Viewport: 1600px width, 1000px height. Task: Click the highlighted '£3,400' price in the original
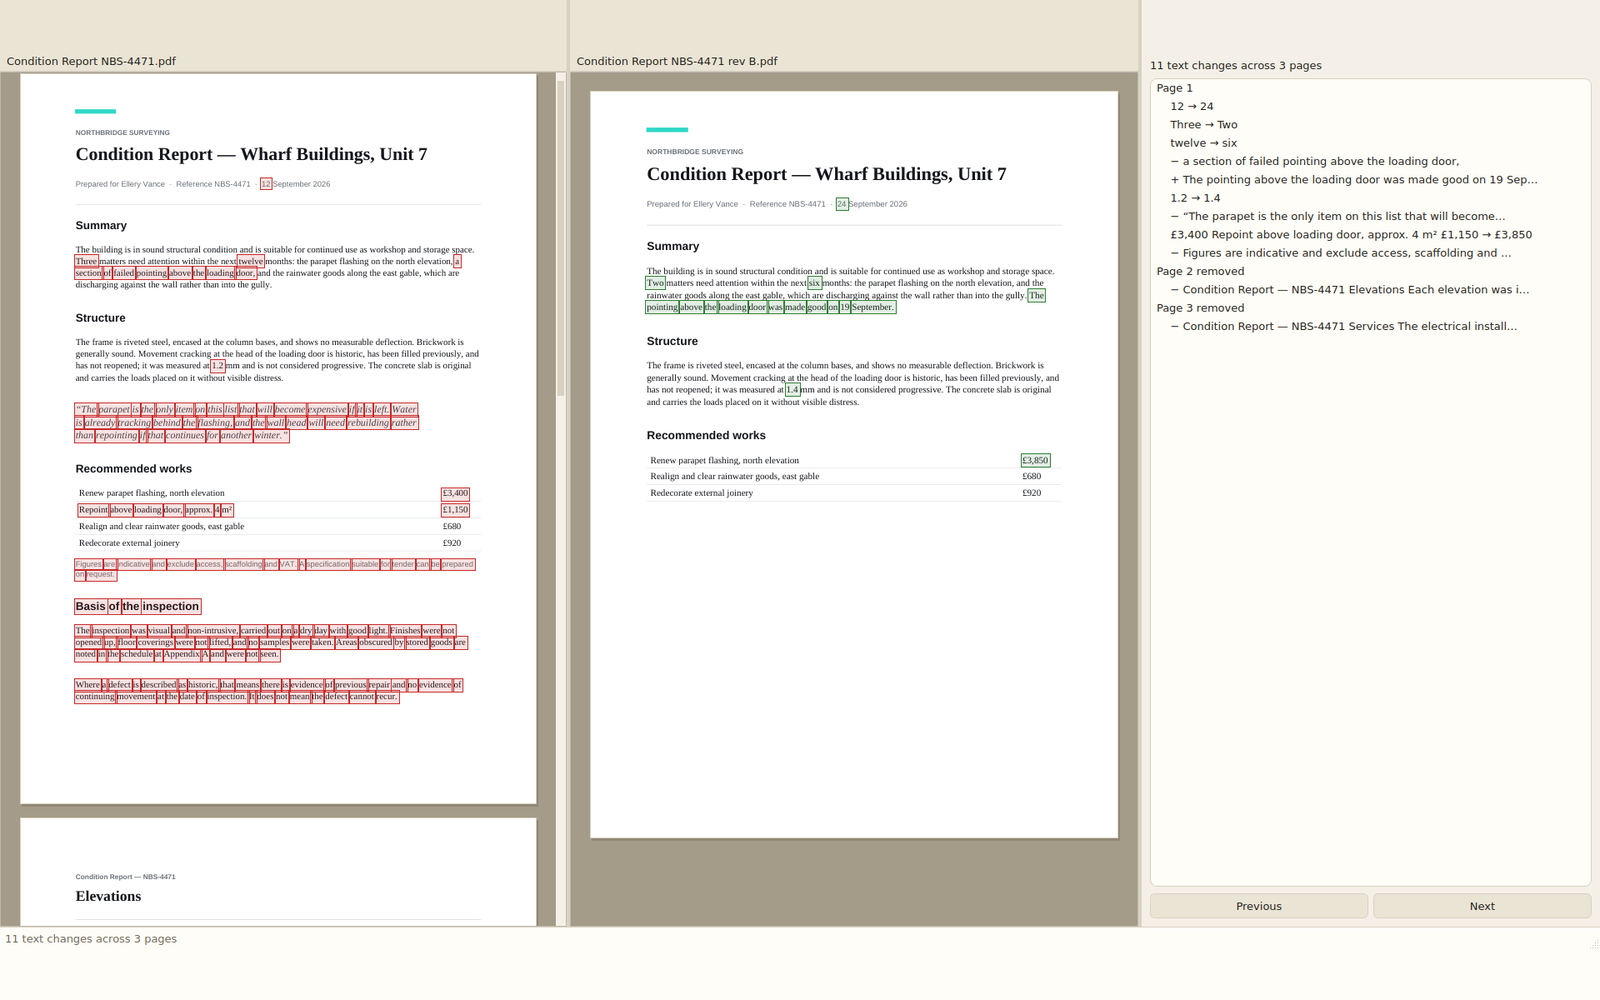[x=455, y=493]
